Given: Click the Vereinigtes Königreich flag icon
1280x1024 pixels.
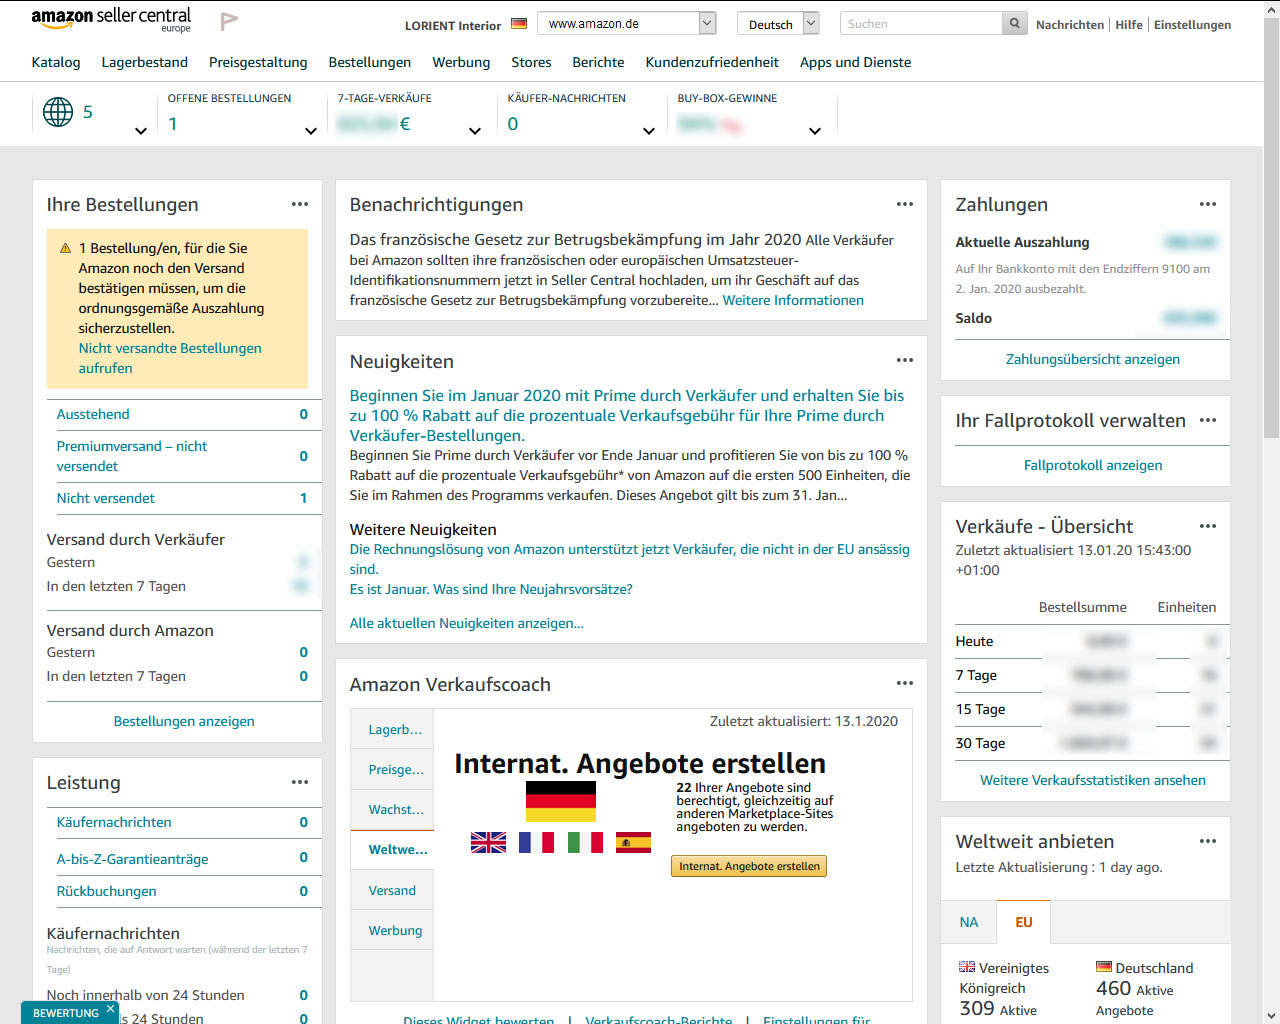Looking at the screenshot, I should [x=967, y=967].
